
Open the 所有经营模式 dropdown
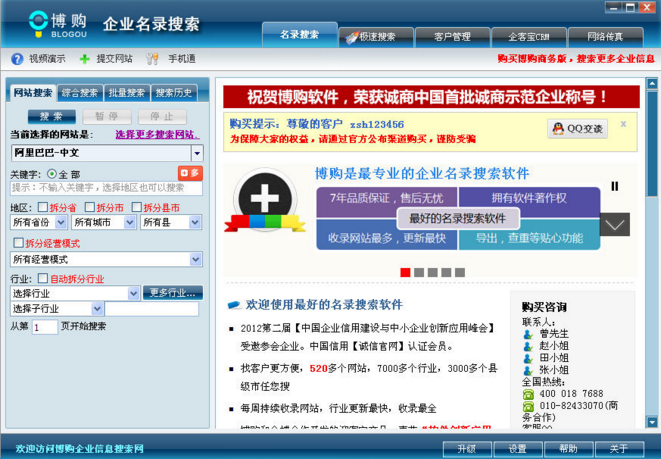(196, 259)
